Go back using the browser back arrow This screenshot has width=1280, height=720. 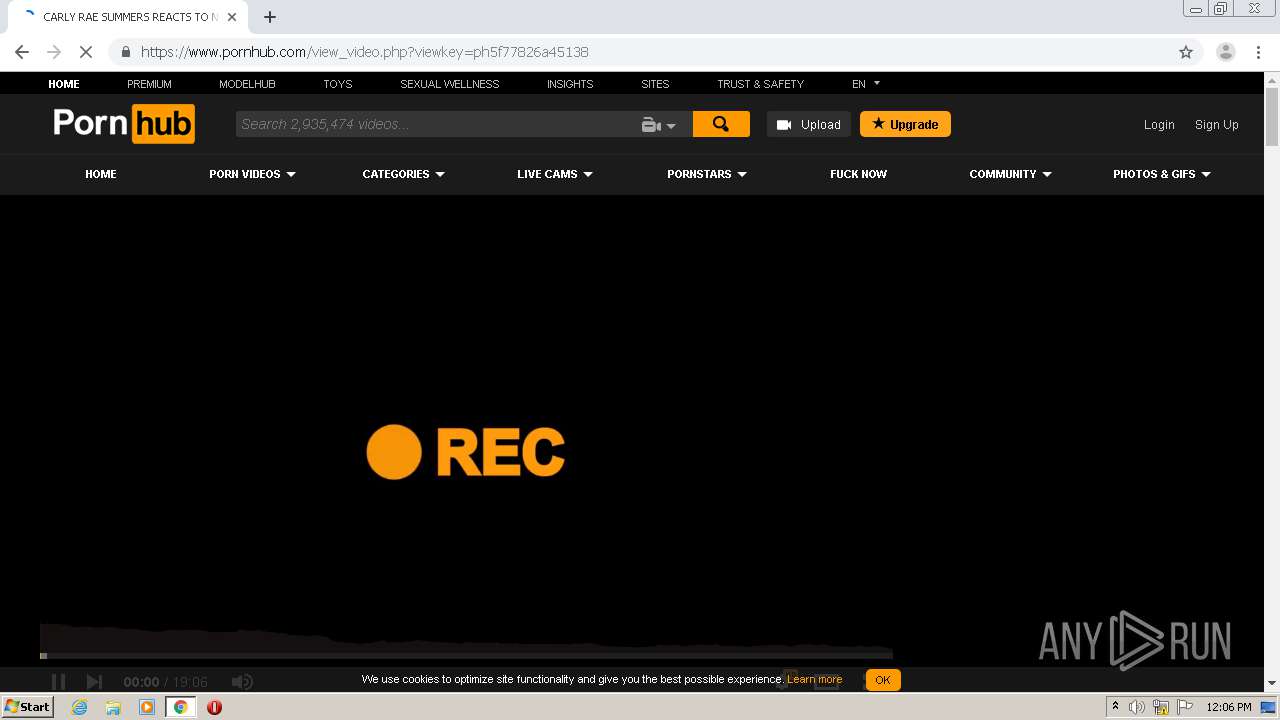point(22,52)
